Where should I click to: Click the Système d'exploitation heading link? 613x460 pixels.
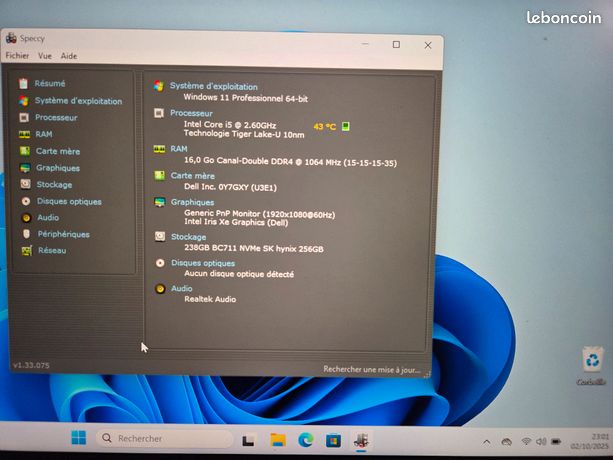(213, 87)
